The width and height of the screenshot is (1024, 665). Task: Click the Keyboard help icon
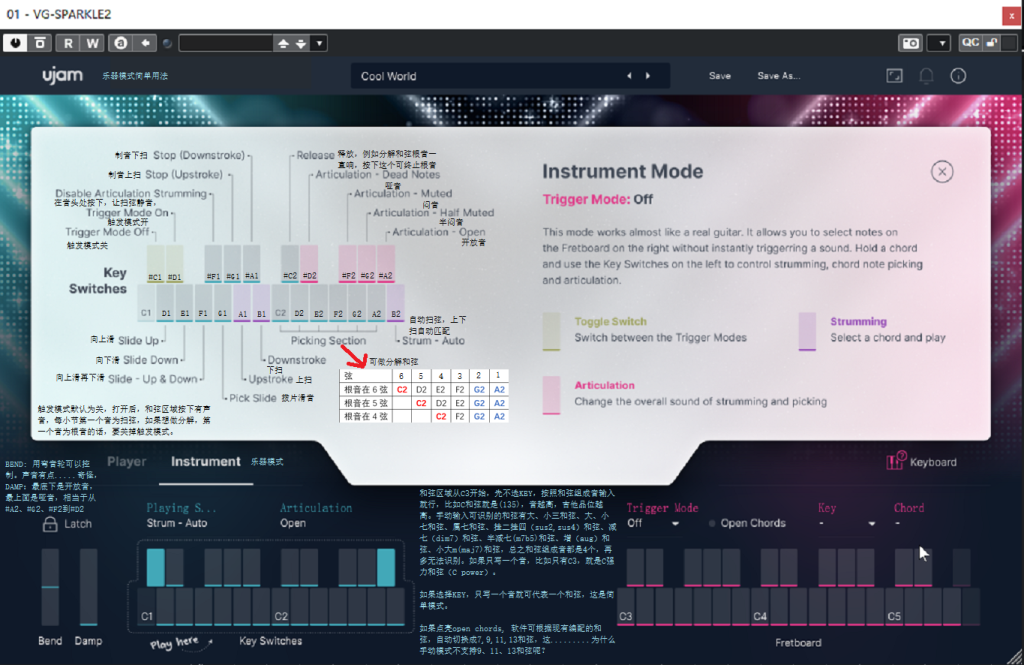895,461
